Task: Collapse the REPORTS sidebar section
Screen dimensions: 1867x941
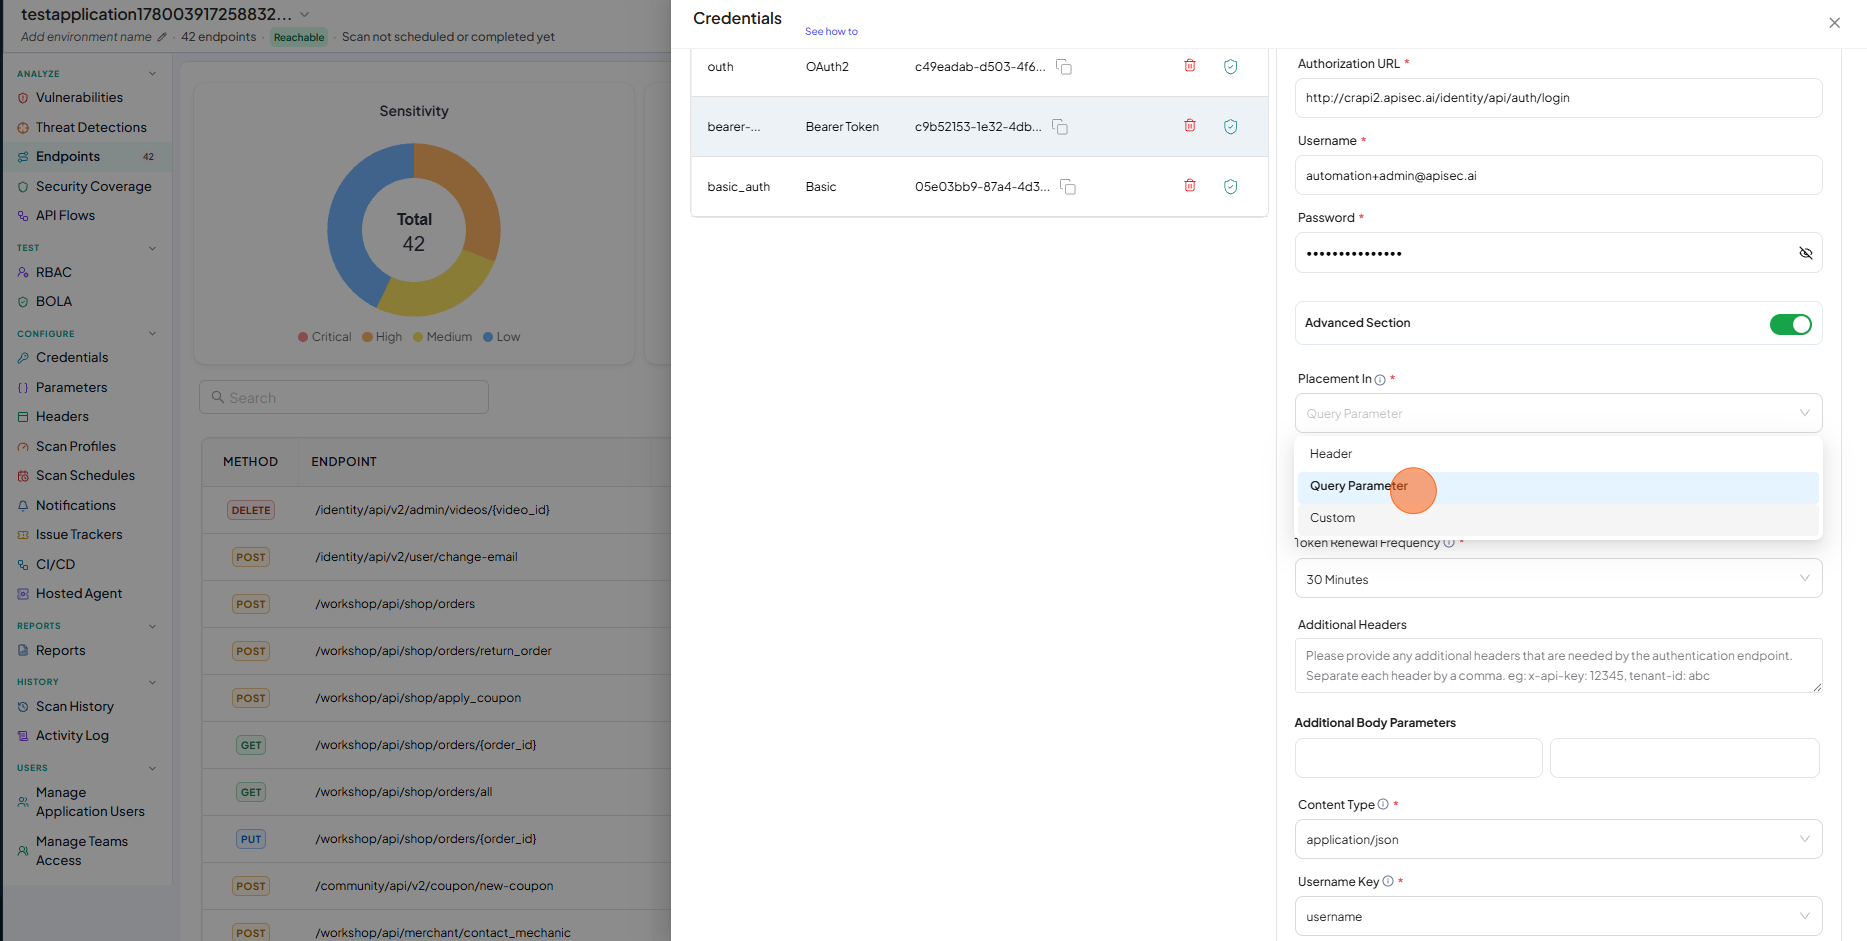Action: coord(152,626)
